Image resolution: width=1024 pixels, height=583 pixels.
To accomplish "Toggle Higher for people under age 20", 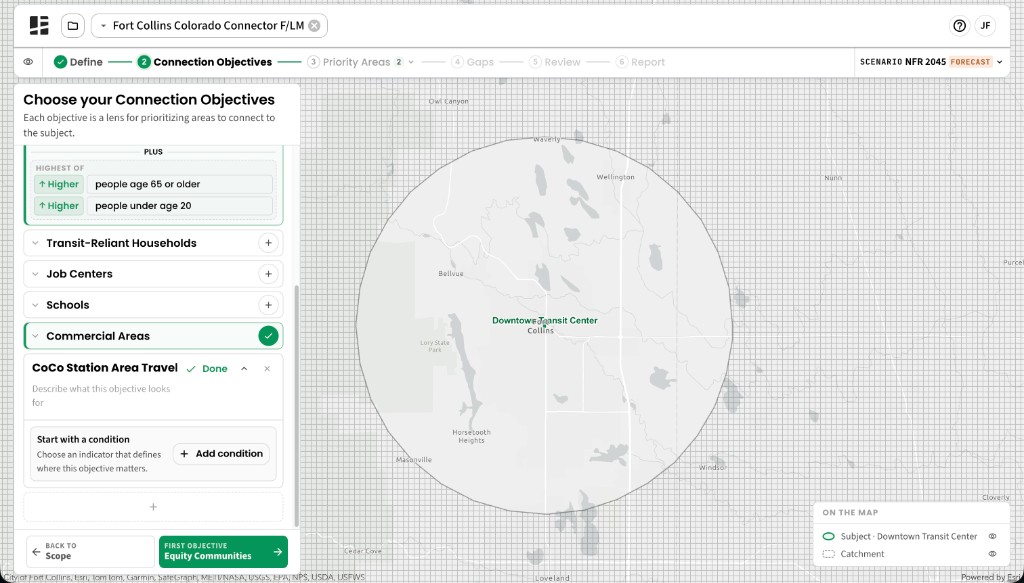I will tap(59, 206).
